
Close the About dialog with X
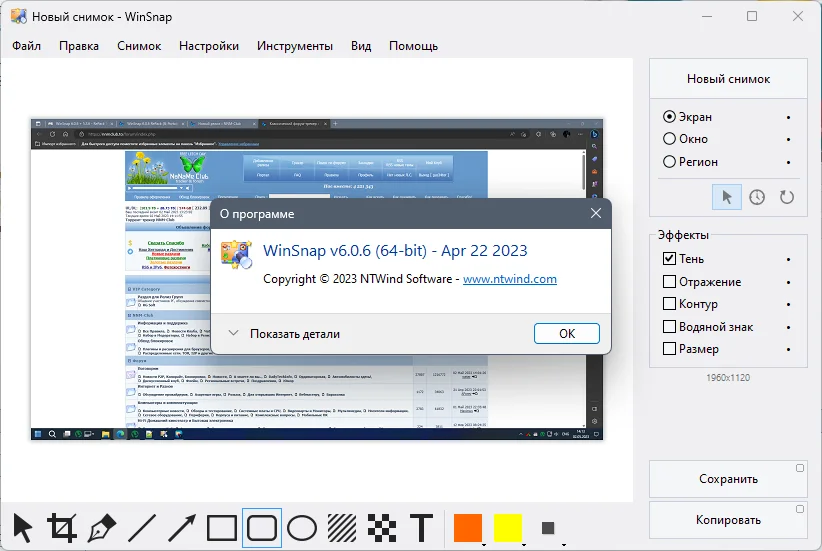click(596, 213)
